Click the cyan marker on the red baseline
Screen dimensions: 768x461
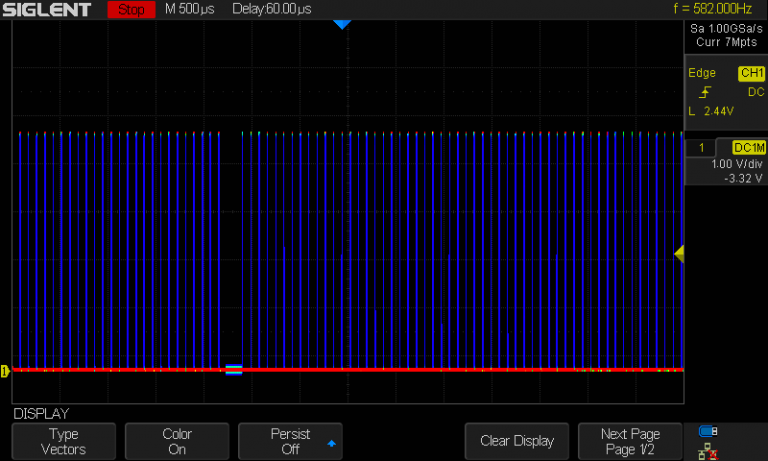point(234,370)
